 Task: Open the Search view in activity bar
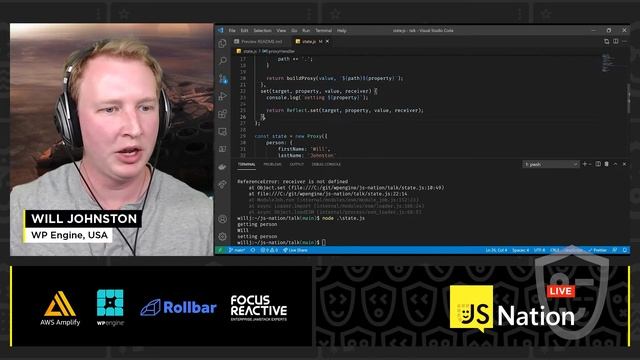[x=222, y=61]
